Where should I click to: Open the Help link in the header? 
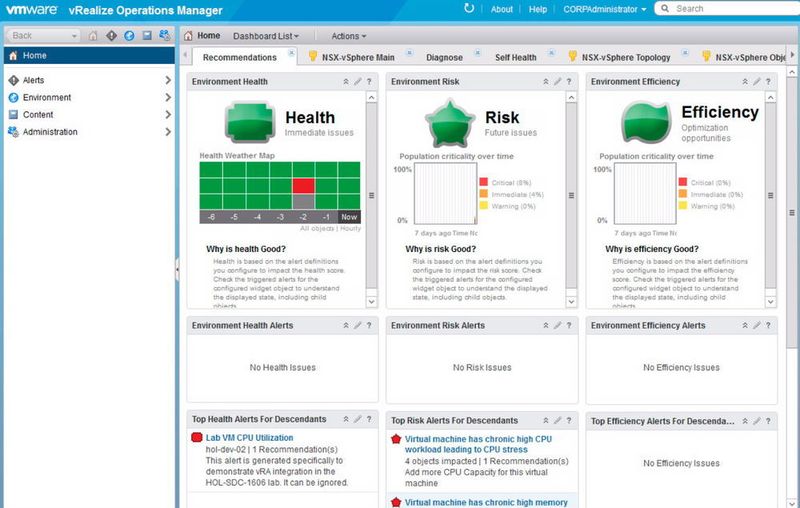(x=538, y=9)
